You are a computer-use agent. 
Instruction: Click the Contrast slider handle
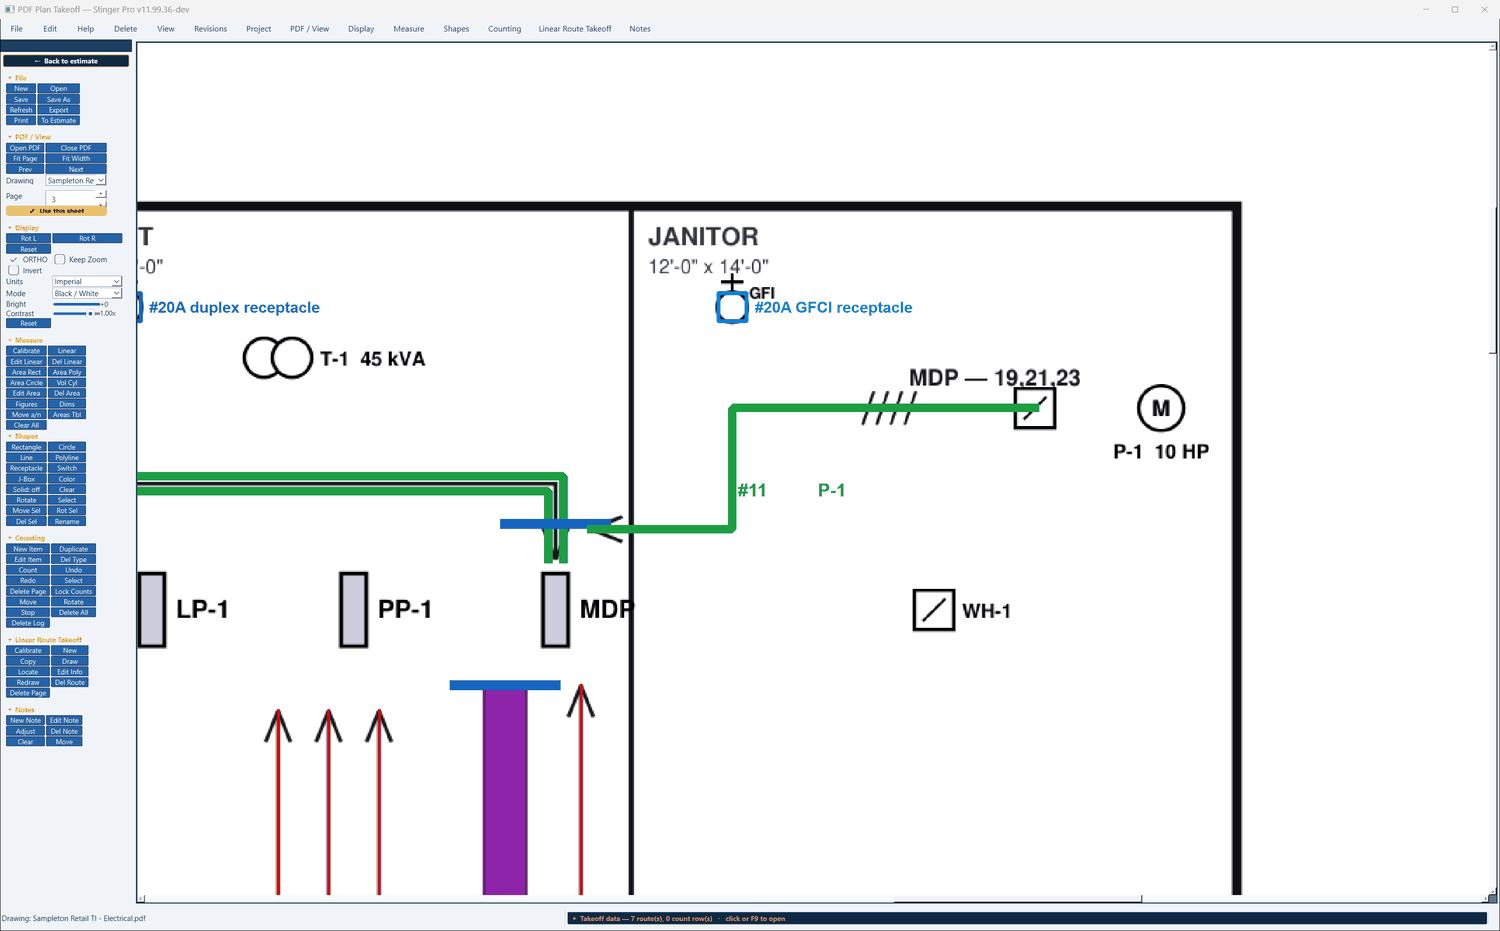[x=90, y=314]
